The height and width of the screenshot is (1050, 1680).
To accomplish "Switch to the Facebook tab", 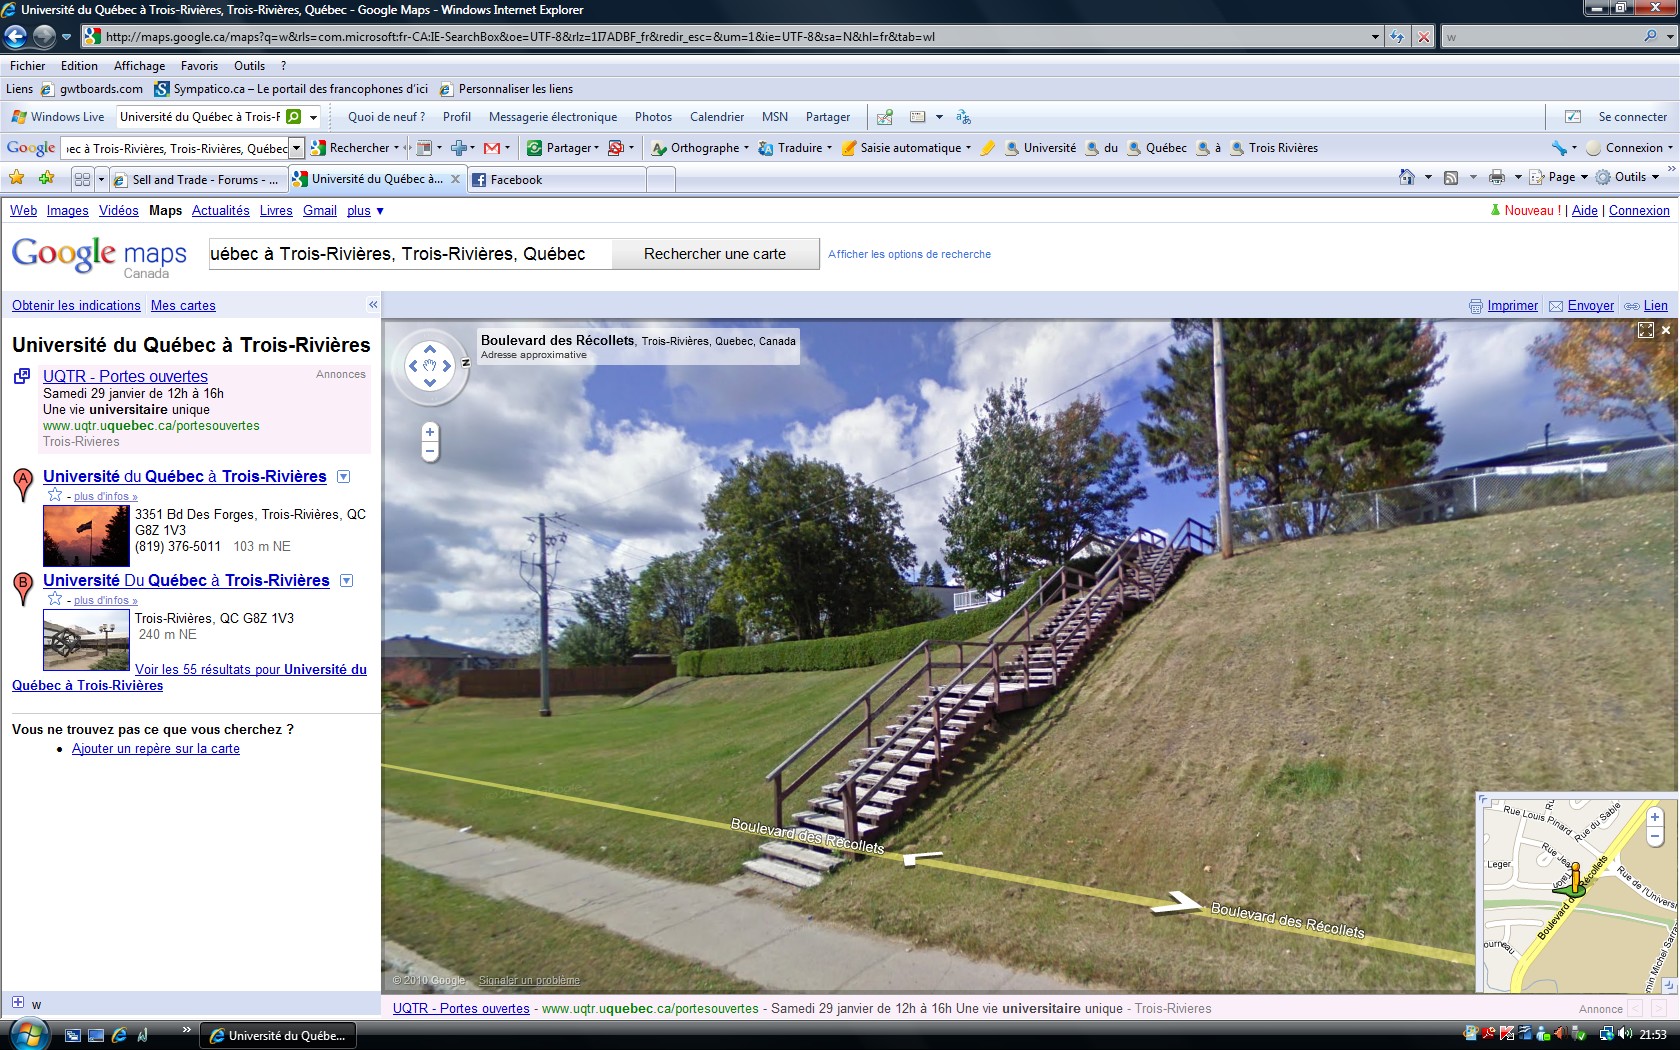I will click(x=516, y=180).
